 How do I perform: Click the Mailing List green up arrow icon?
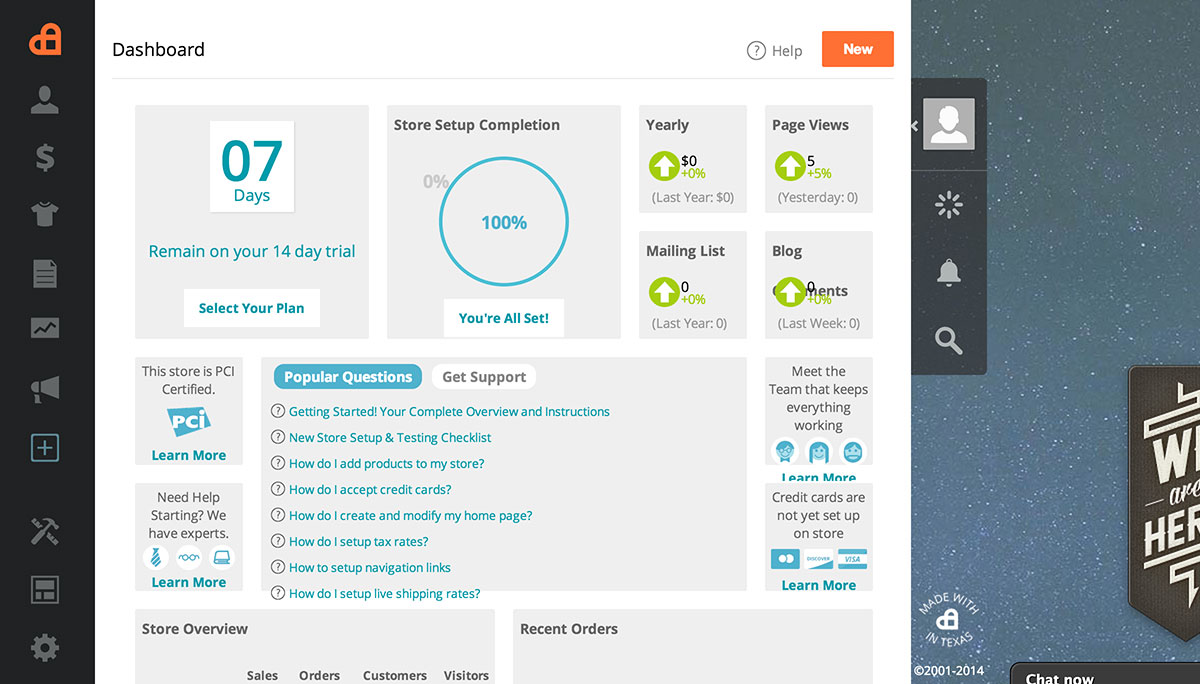[664, 292]
